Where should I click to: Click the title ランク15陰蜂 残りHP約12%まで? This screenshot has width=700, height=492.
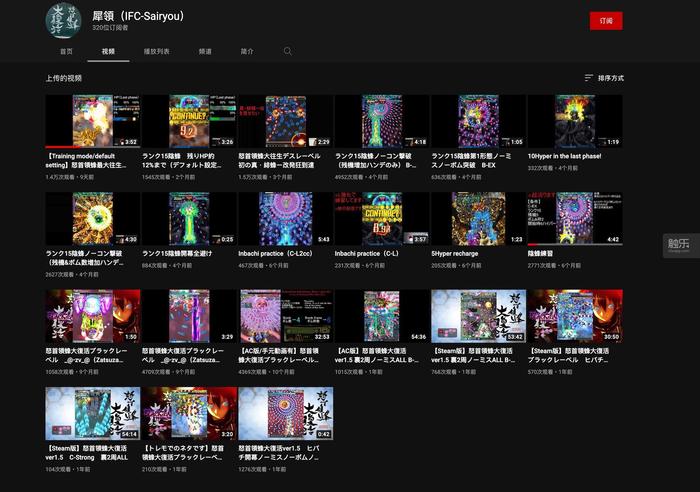click(x=182, y=161)
